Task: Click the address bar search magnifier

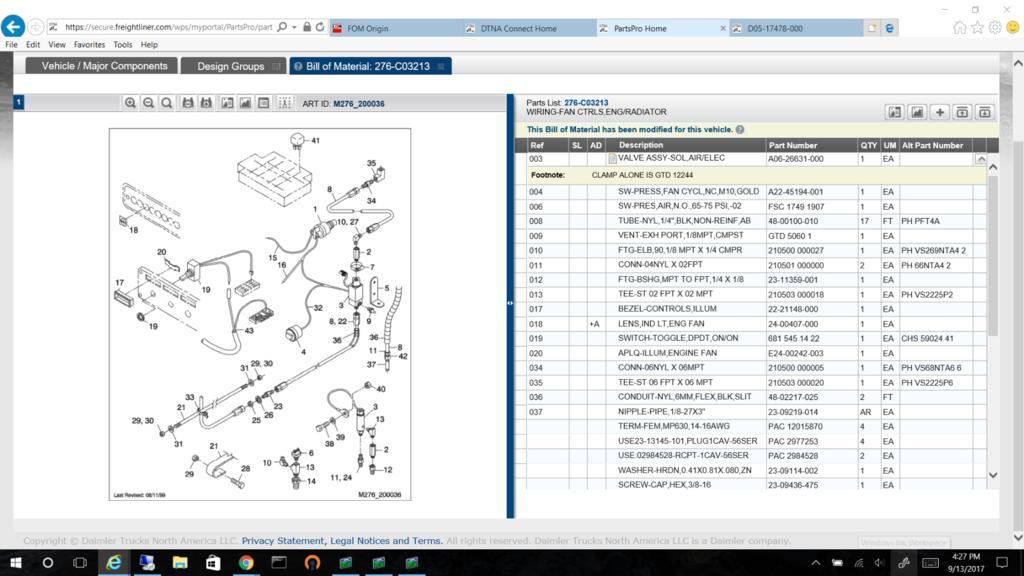Action: coord(282,27)
